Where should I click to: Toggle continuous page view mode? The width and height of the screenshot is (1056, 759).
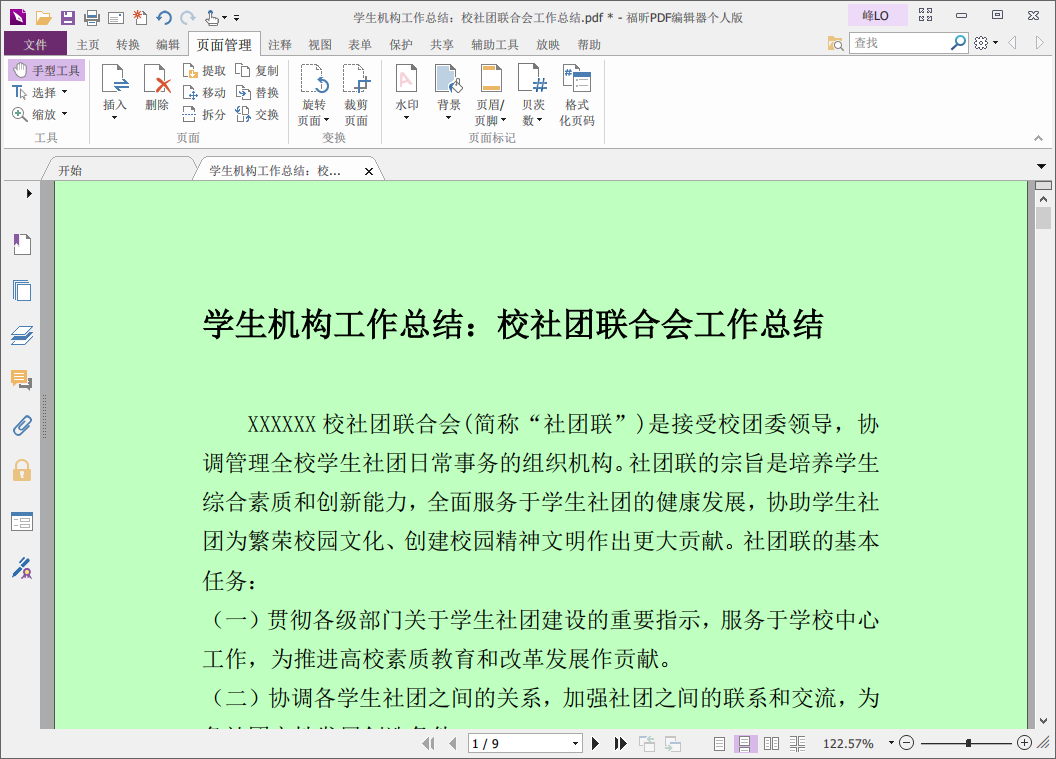(745, 744)
